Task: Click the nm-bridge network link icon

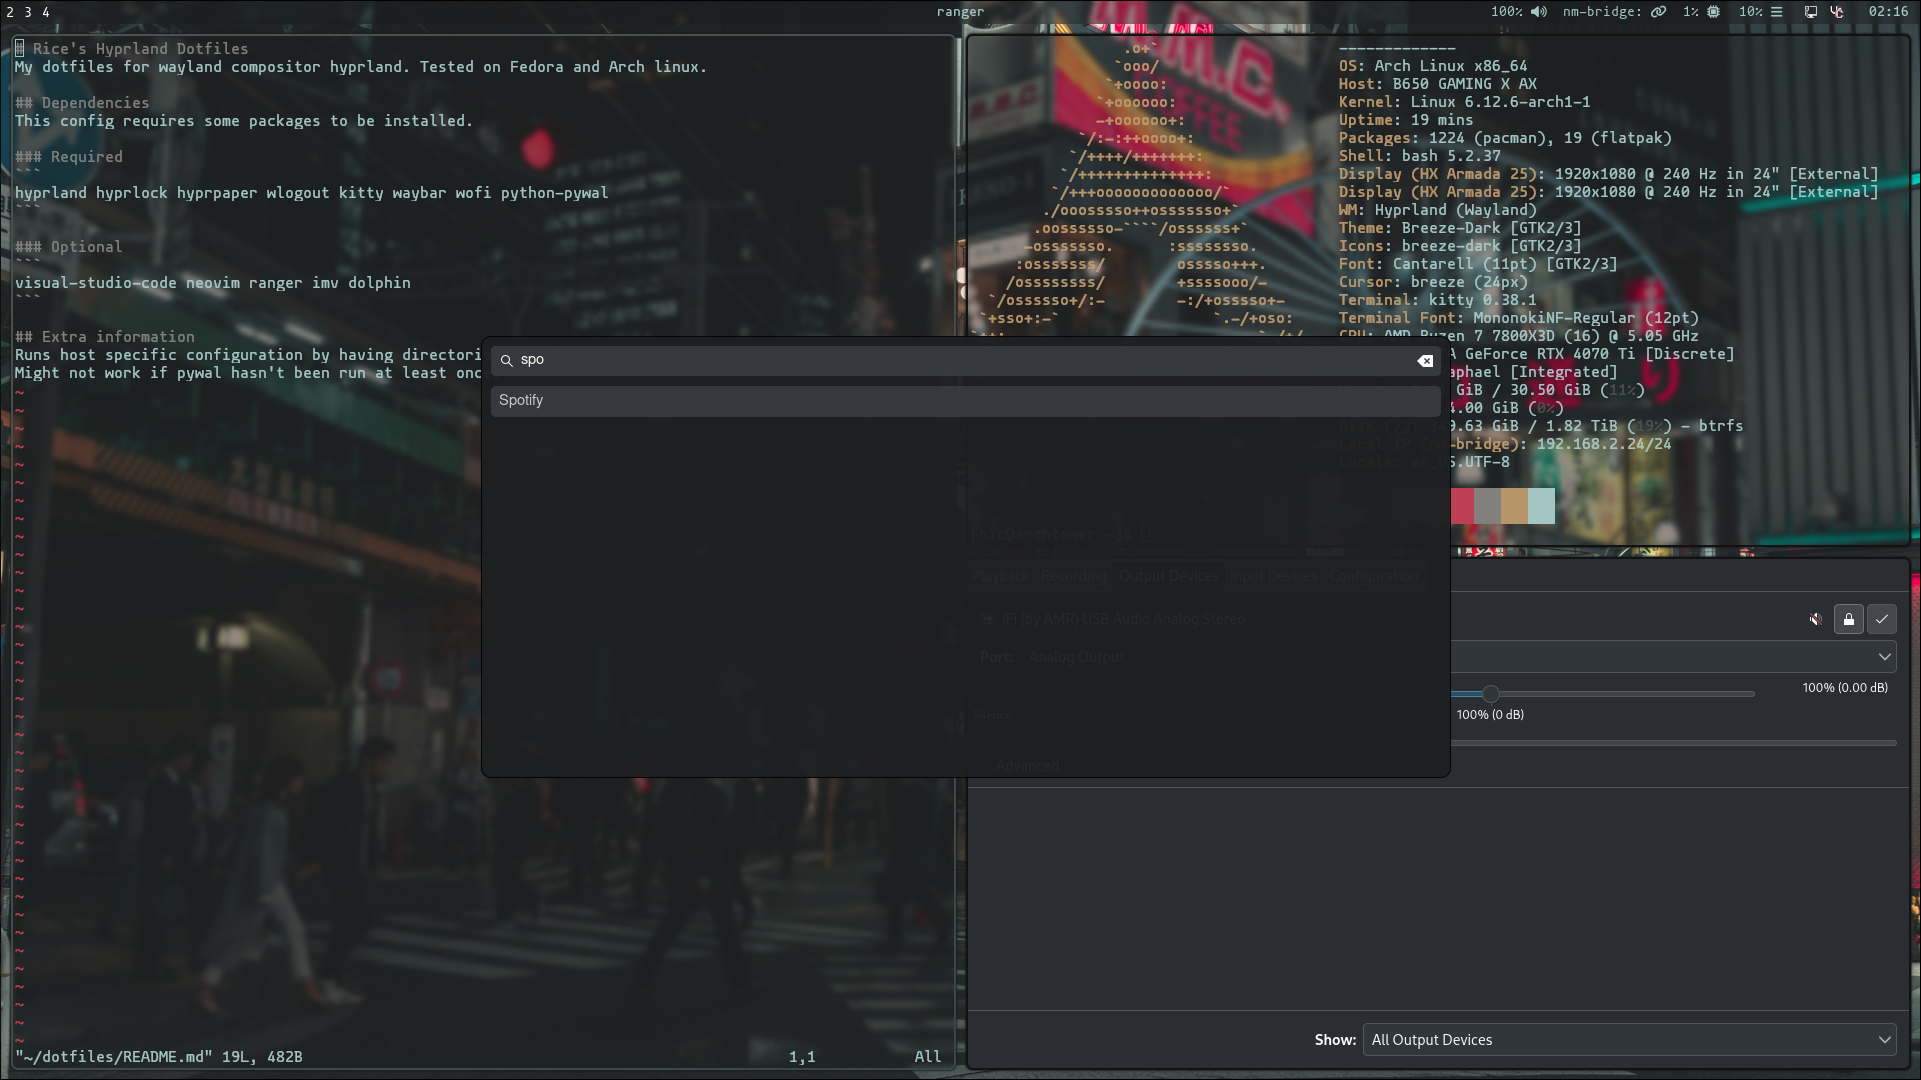Action: [1658, 12]
